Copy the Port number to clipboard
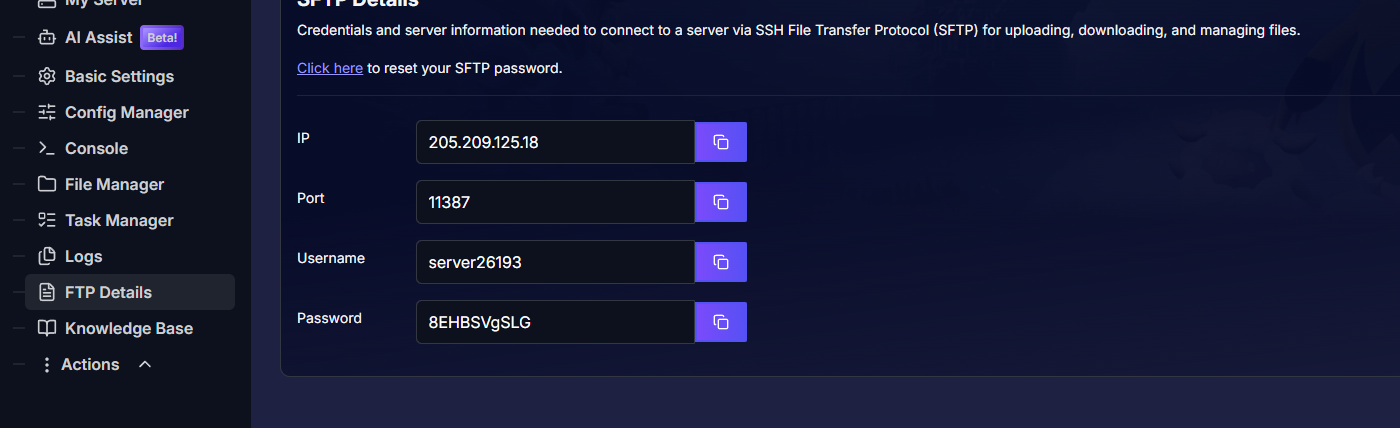 pyautogui.click(x=720, y=202)
